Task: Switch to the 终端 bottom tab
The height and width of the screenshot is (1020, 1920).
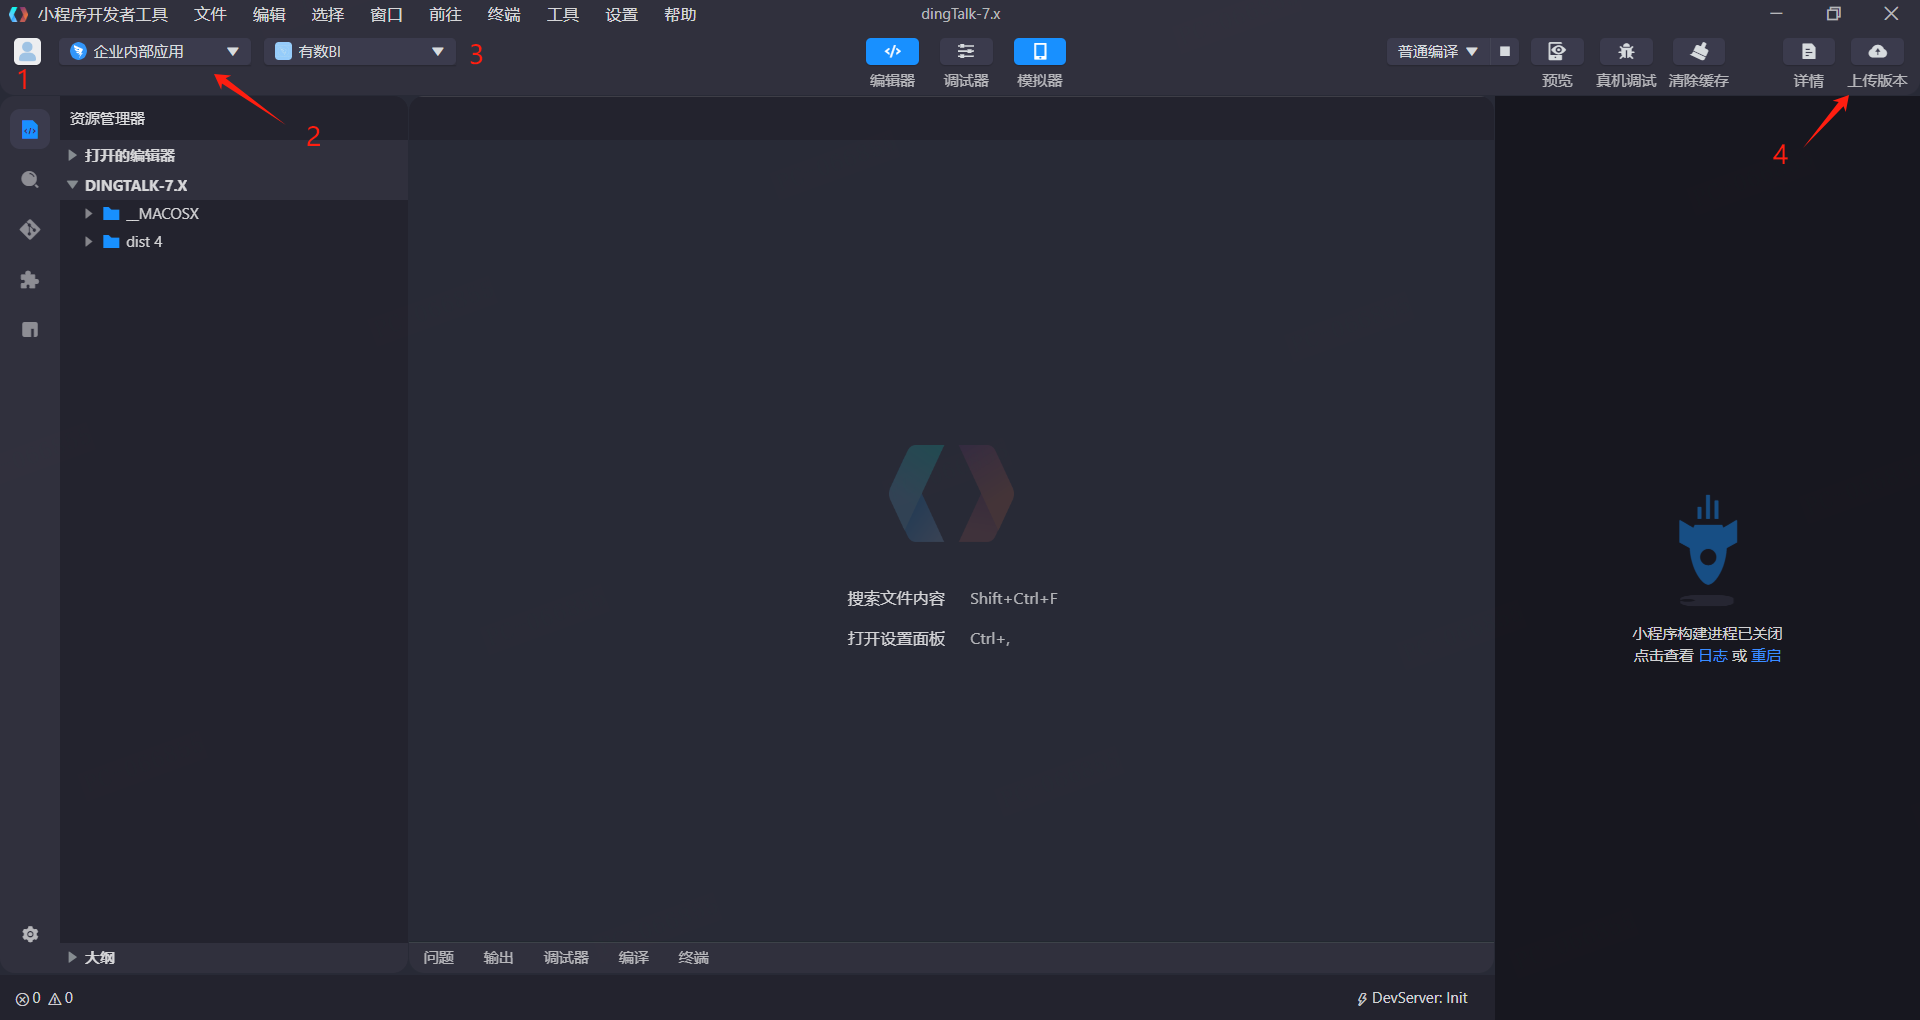Action: (x=693, y=958)
